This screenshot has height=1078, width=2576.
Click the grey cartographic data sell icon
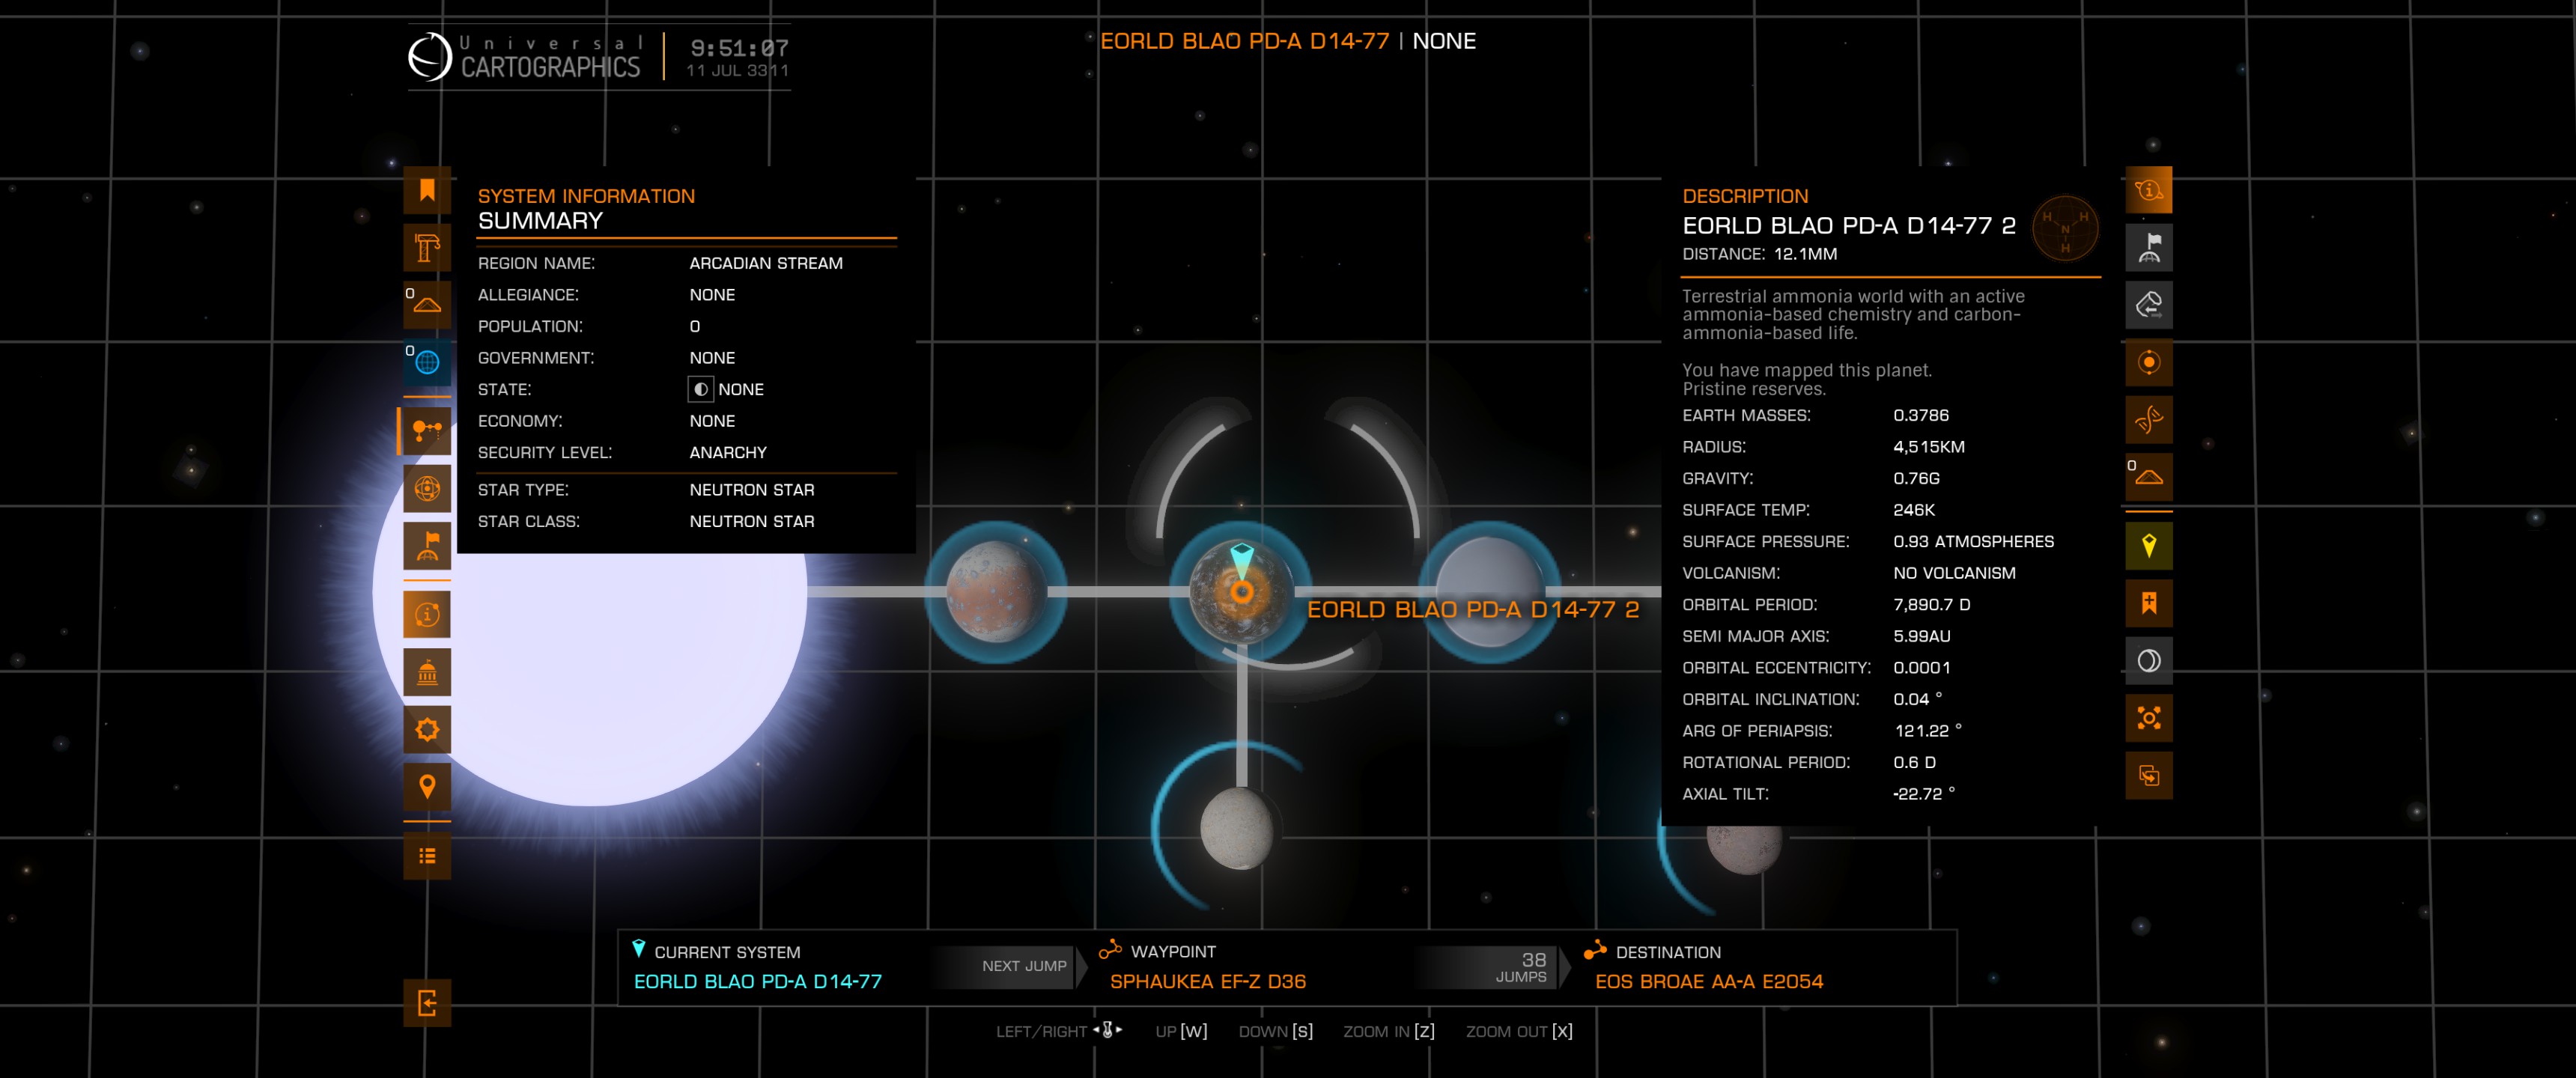[x=2148, y=304]
